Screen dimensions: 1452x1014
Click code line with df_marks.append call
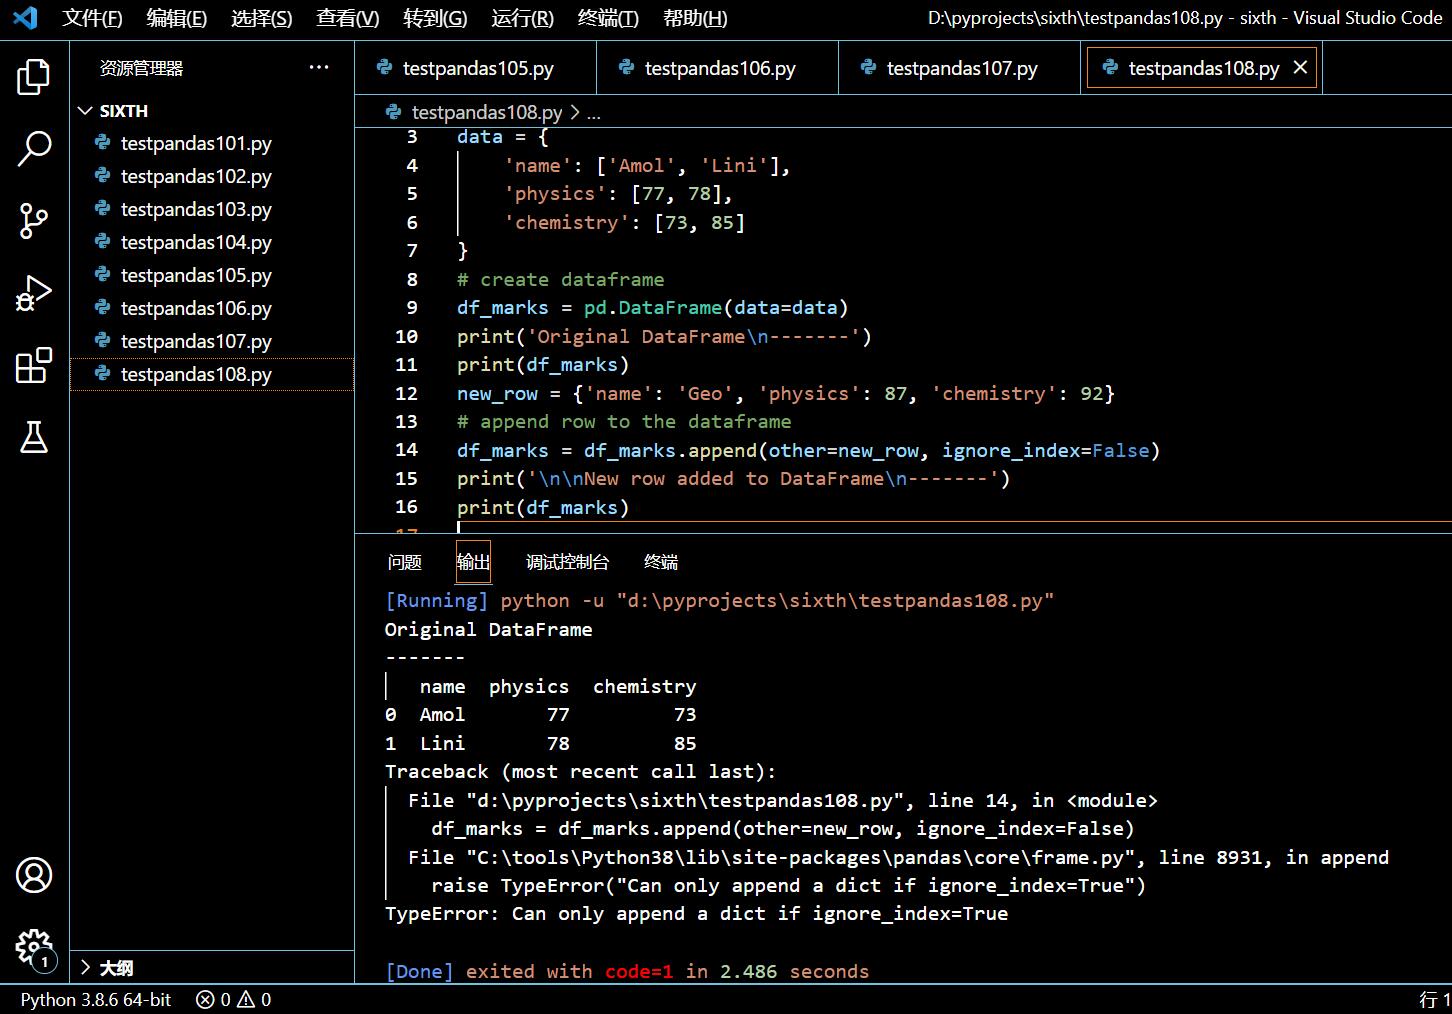coord(808,450)
